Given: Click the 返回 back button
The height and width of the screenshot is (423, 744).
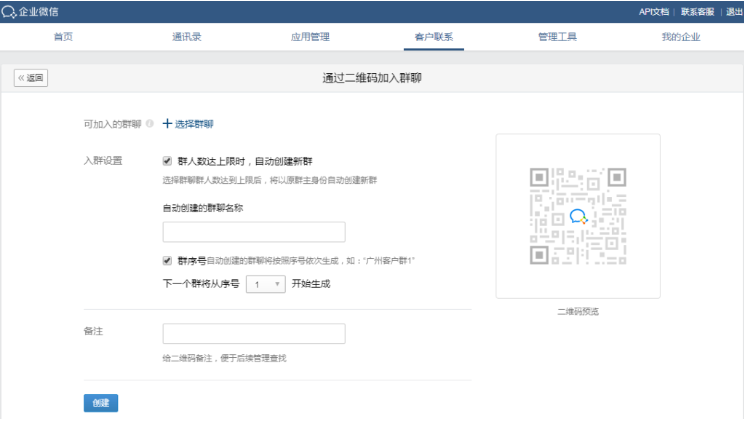Looking at the screenshot, I should point(31,78).
